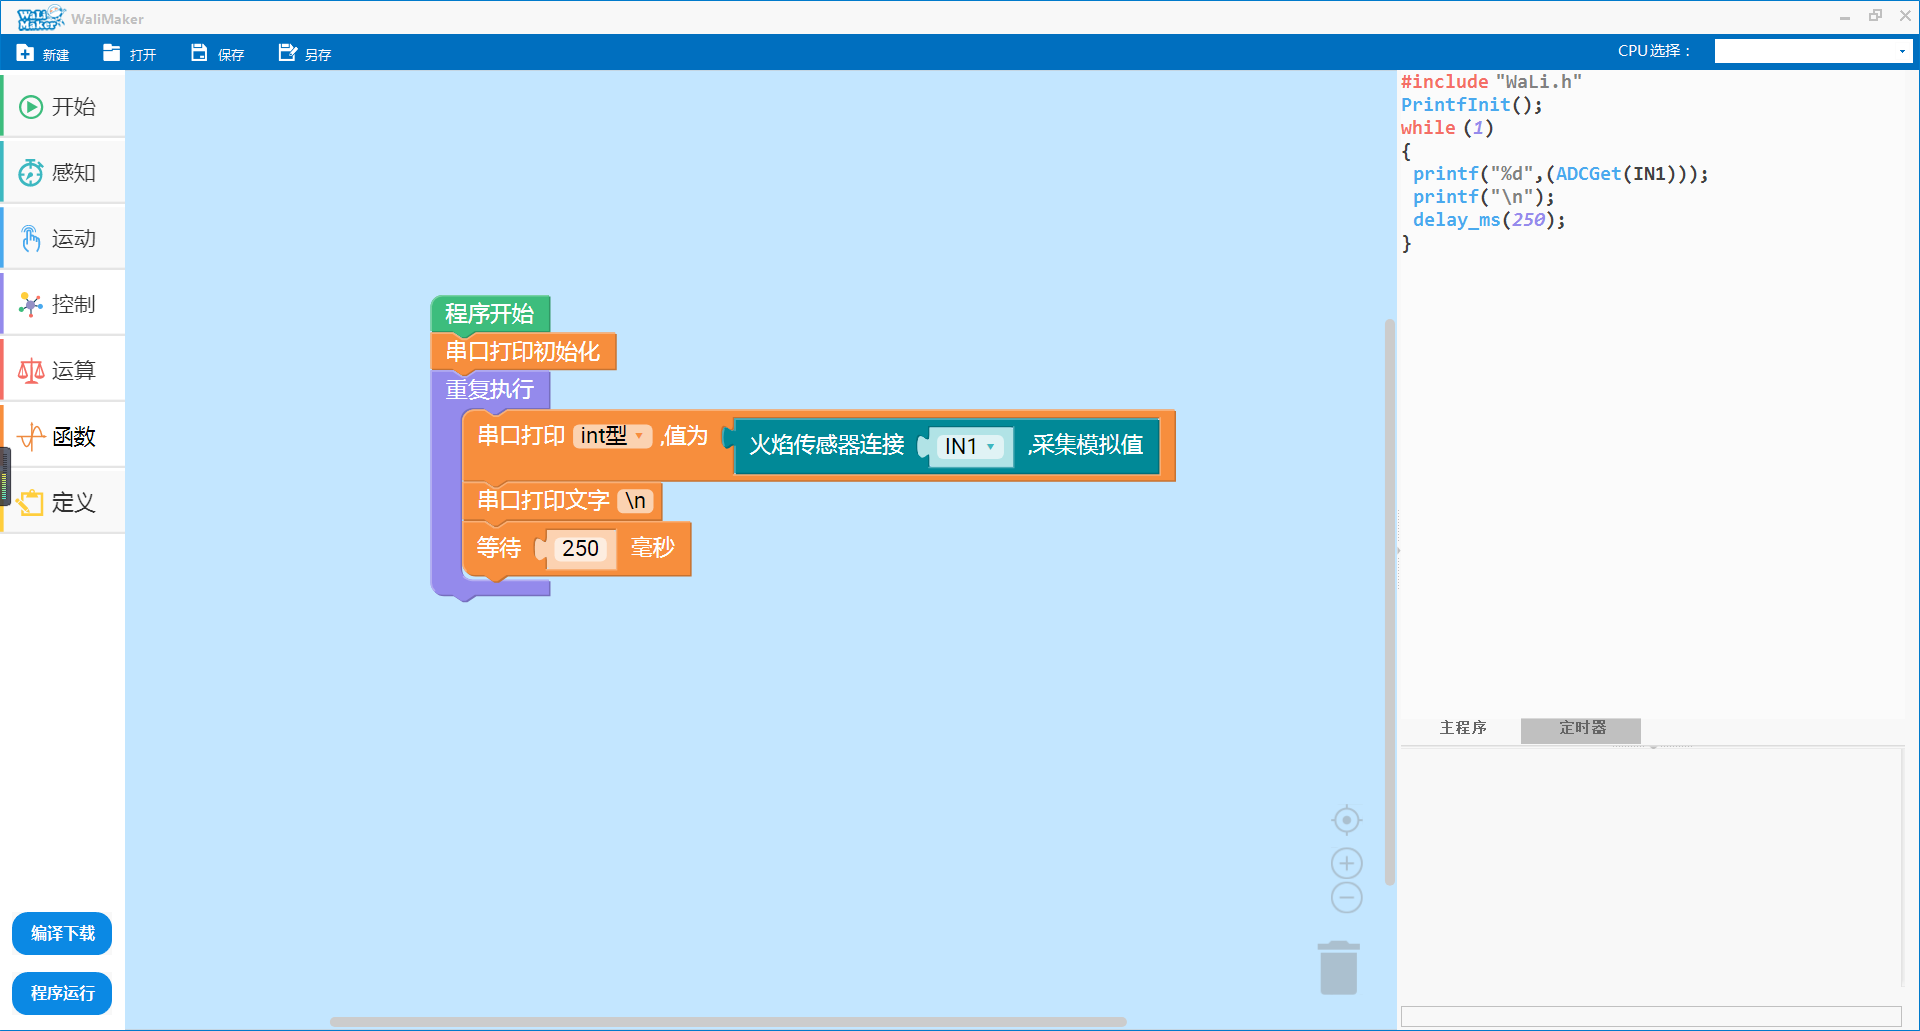
Task: Switch to the 定时器 tab
Action: click(1581, 729)
